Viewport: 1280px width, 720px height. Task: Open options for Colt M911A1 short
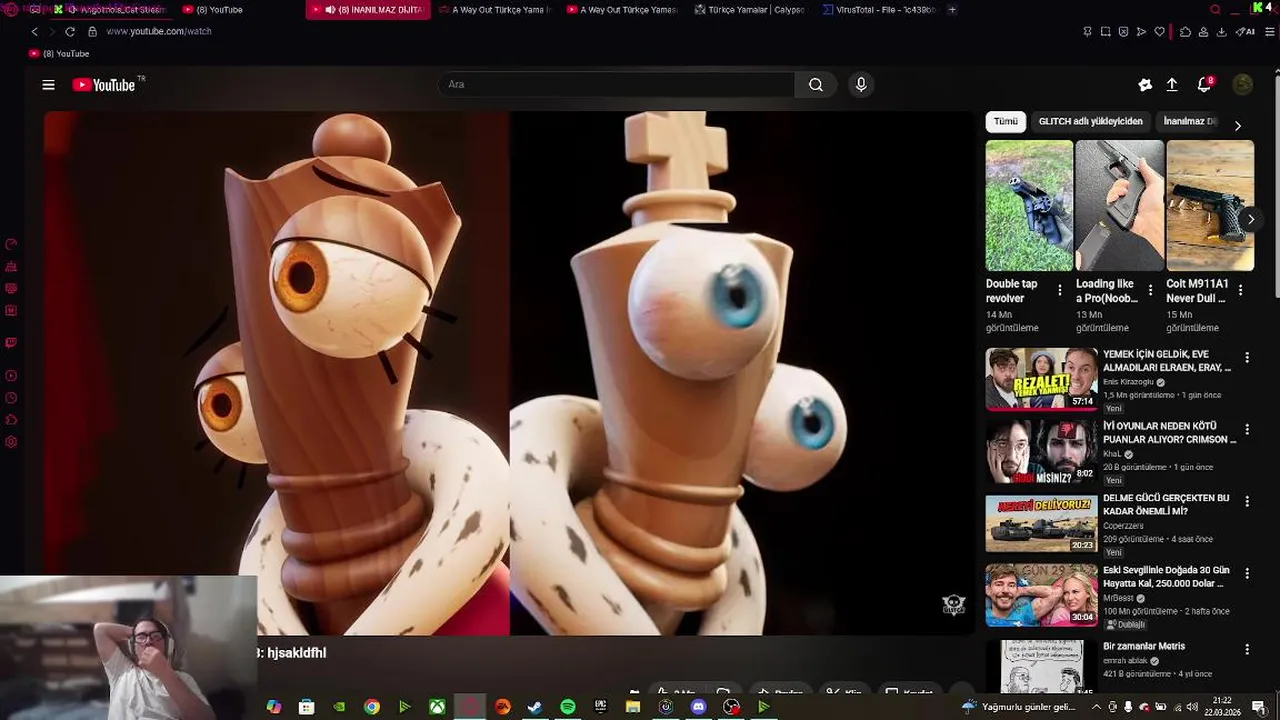[x=1240, y=291]
